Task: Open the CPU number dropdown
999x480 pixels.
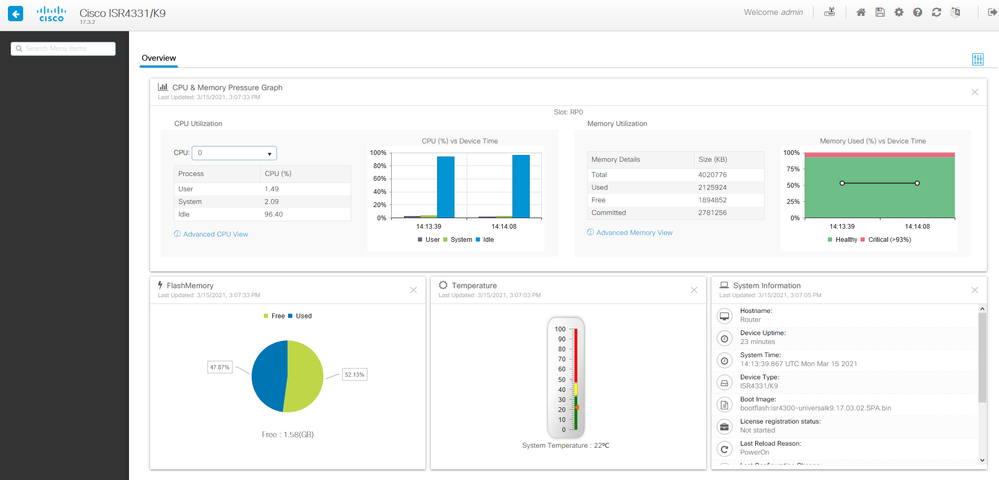Action: 234,153
